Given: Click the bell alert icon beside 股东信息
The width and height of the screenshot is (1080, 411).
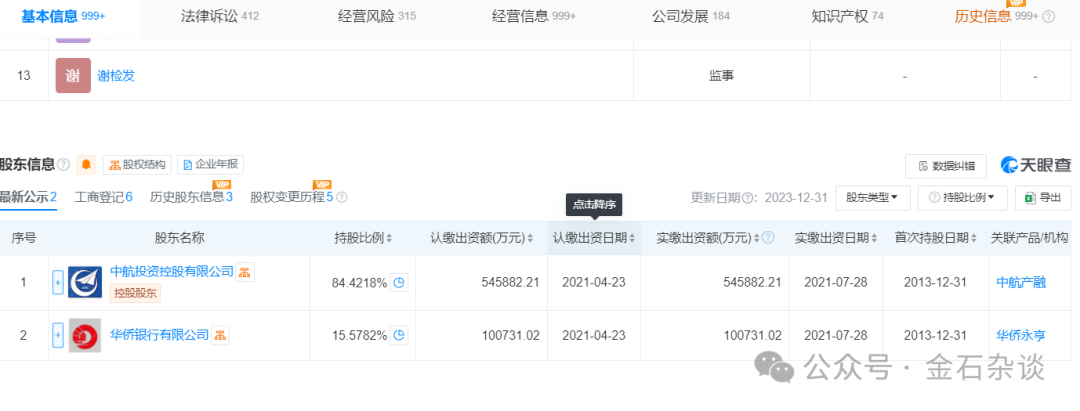Looking at the screenshot, I should pos(86,165).
